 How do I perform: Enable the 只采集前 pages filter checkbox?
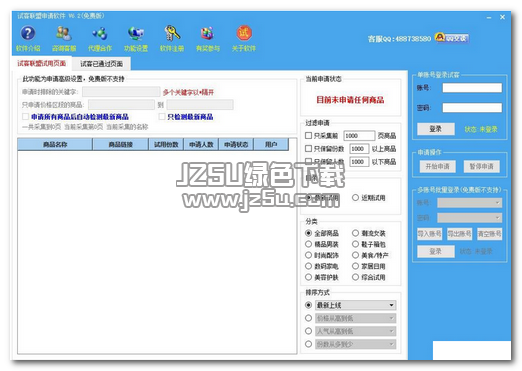tap(309, 136)
